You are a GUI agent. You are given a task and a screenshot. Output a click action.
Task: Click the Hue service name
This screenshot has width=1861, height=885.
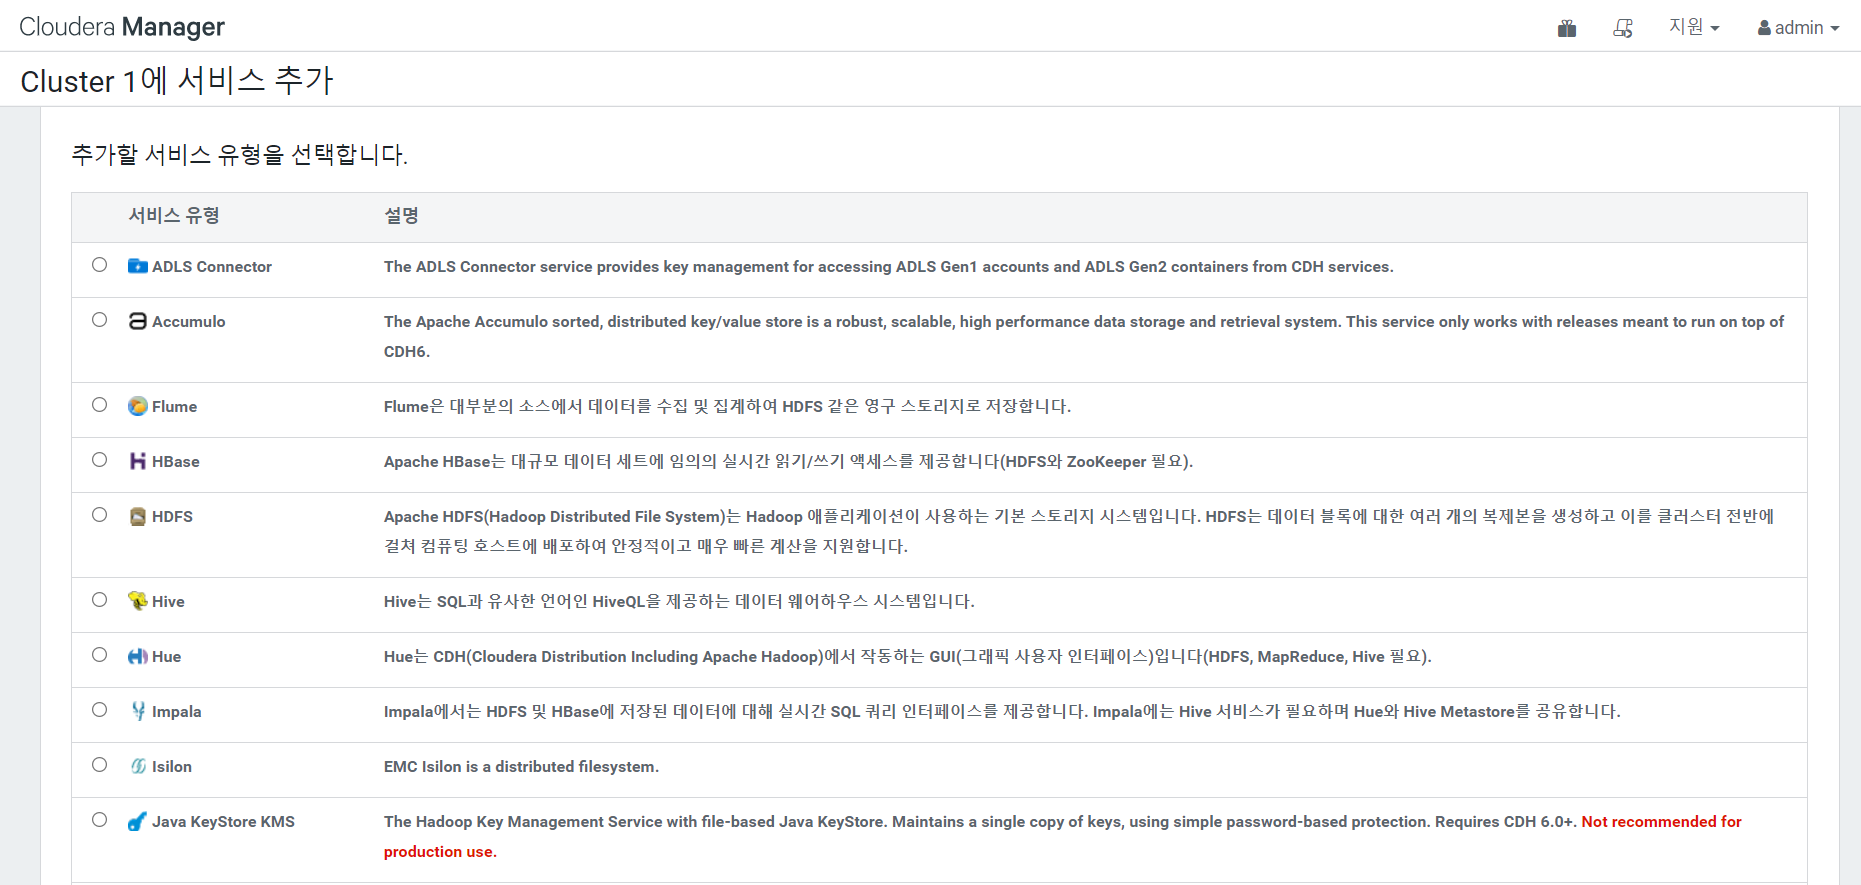pos(167,656)
